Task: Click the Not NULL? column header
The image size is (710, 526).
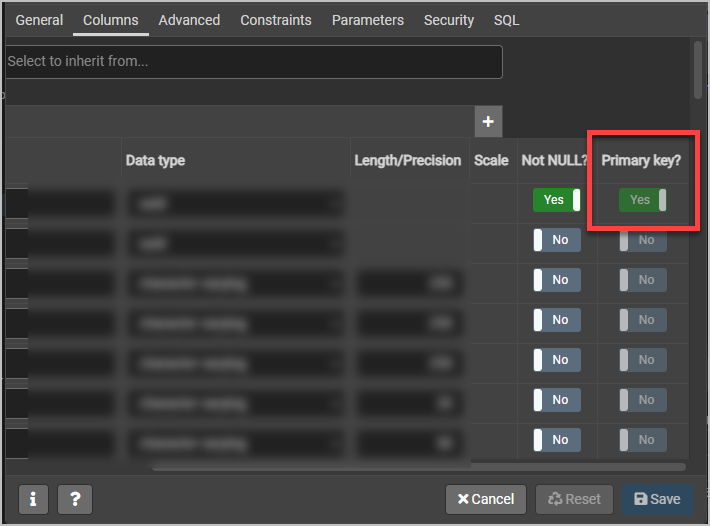Action: (x=554, y=160)
